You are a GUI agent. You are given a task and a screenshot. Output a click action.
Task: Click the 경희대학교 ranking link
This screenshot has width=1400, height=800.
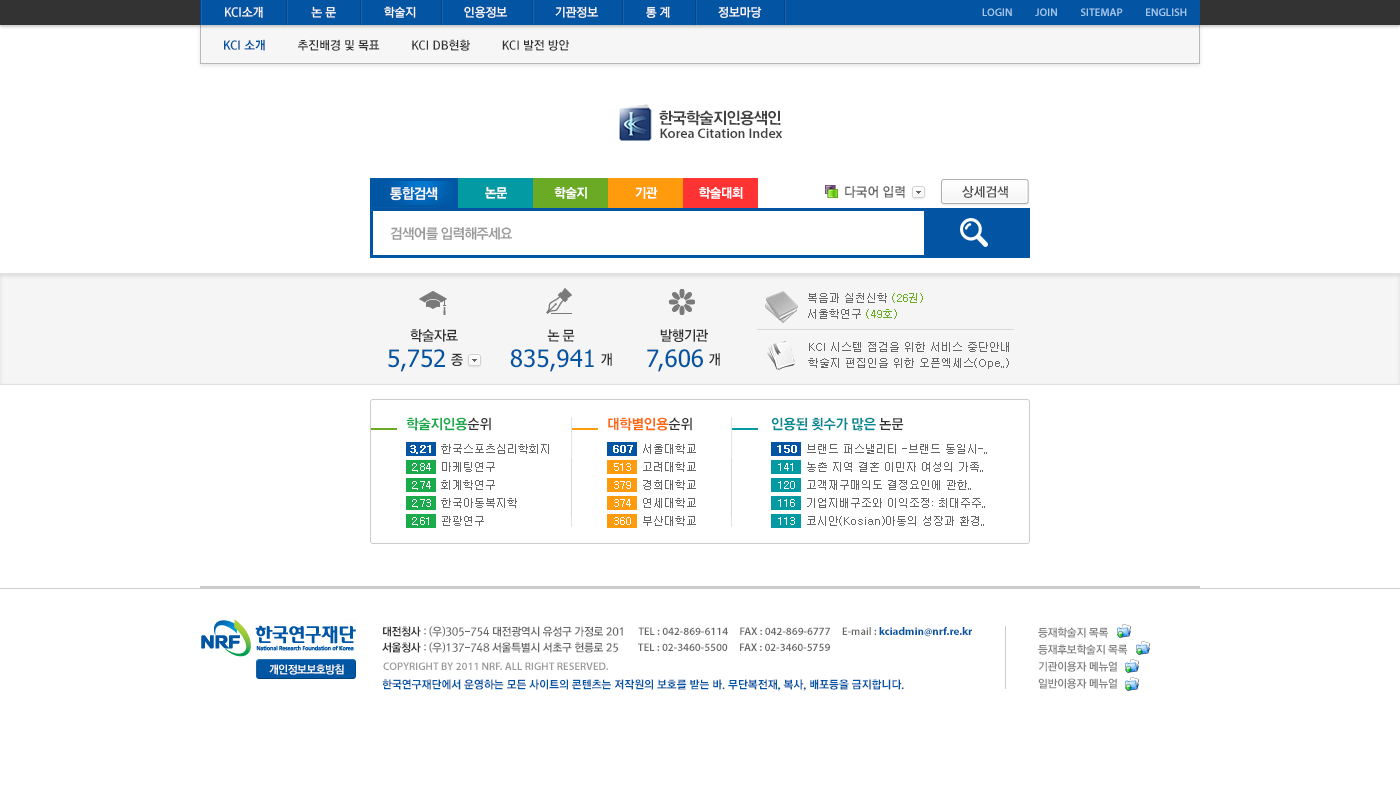point(669,485)
